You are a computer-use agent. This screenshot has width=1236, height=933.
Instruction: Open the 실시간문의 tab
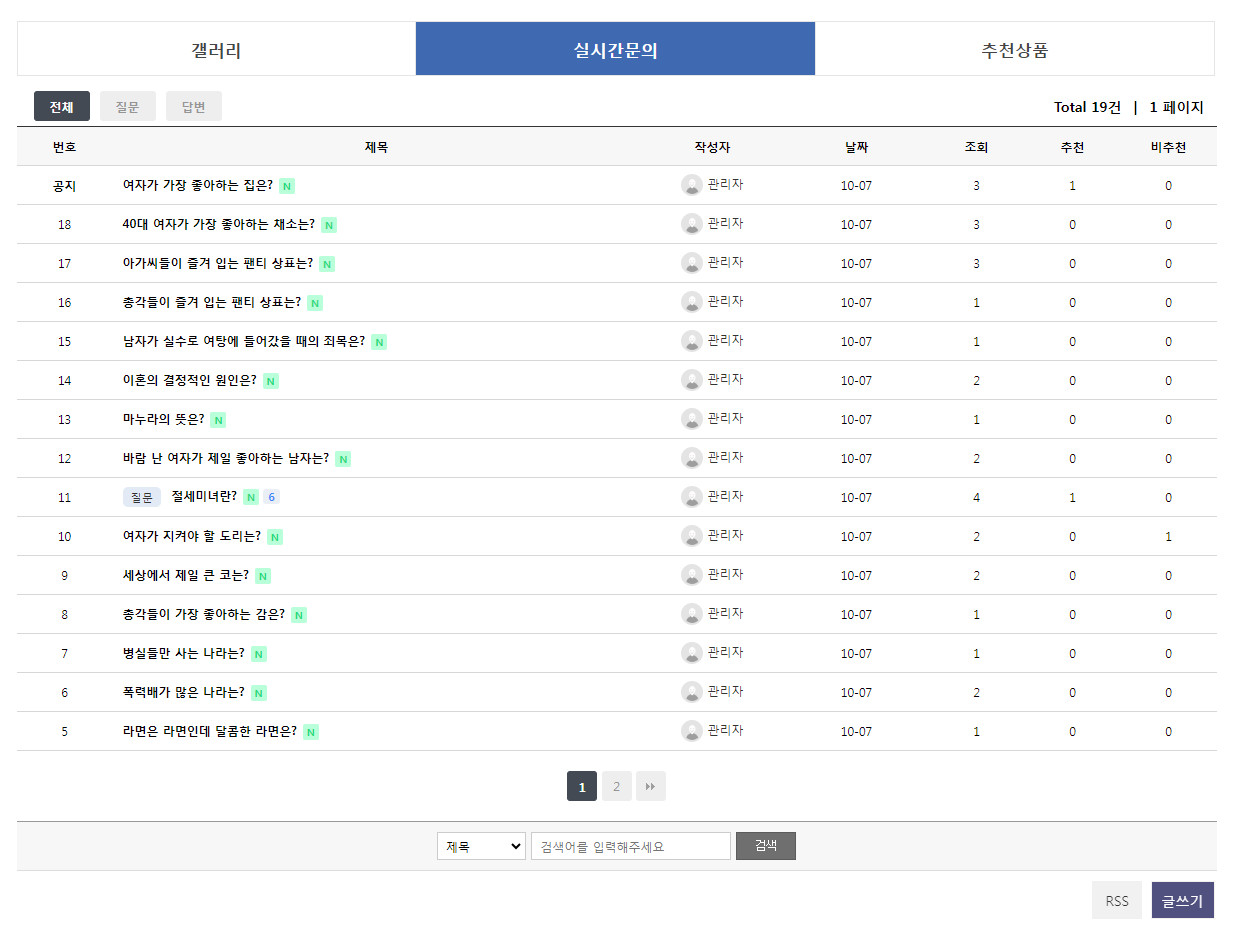coord(615,49)
